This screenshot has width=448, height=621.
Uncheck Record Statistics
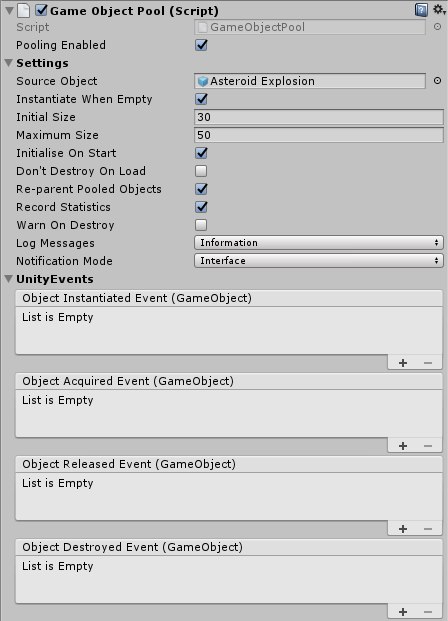pyautogui.click(x=201, y=207)
